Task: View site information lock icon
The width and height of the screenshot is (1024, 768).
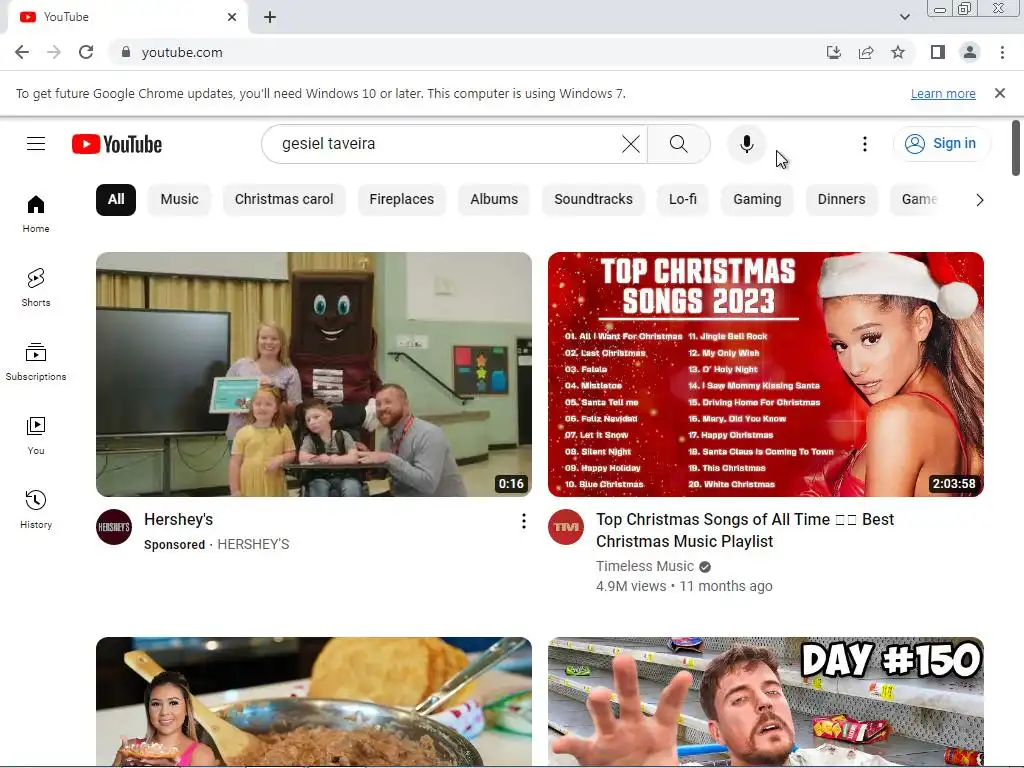Action: 126,52
